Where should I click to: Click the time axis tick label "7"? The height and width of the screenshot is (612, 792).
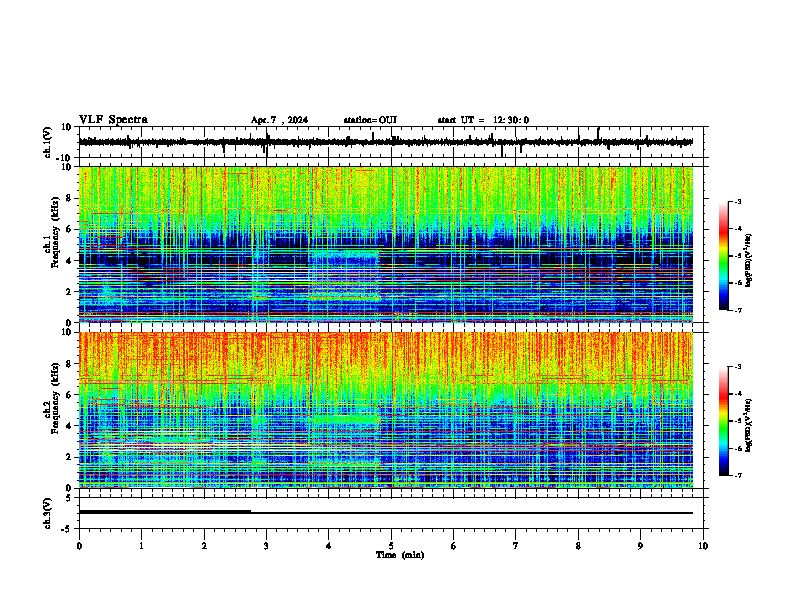point(516,546)
